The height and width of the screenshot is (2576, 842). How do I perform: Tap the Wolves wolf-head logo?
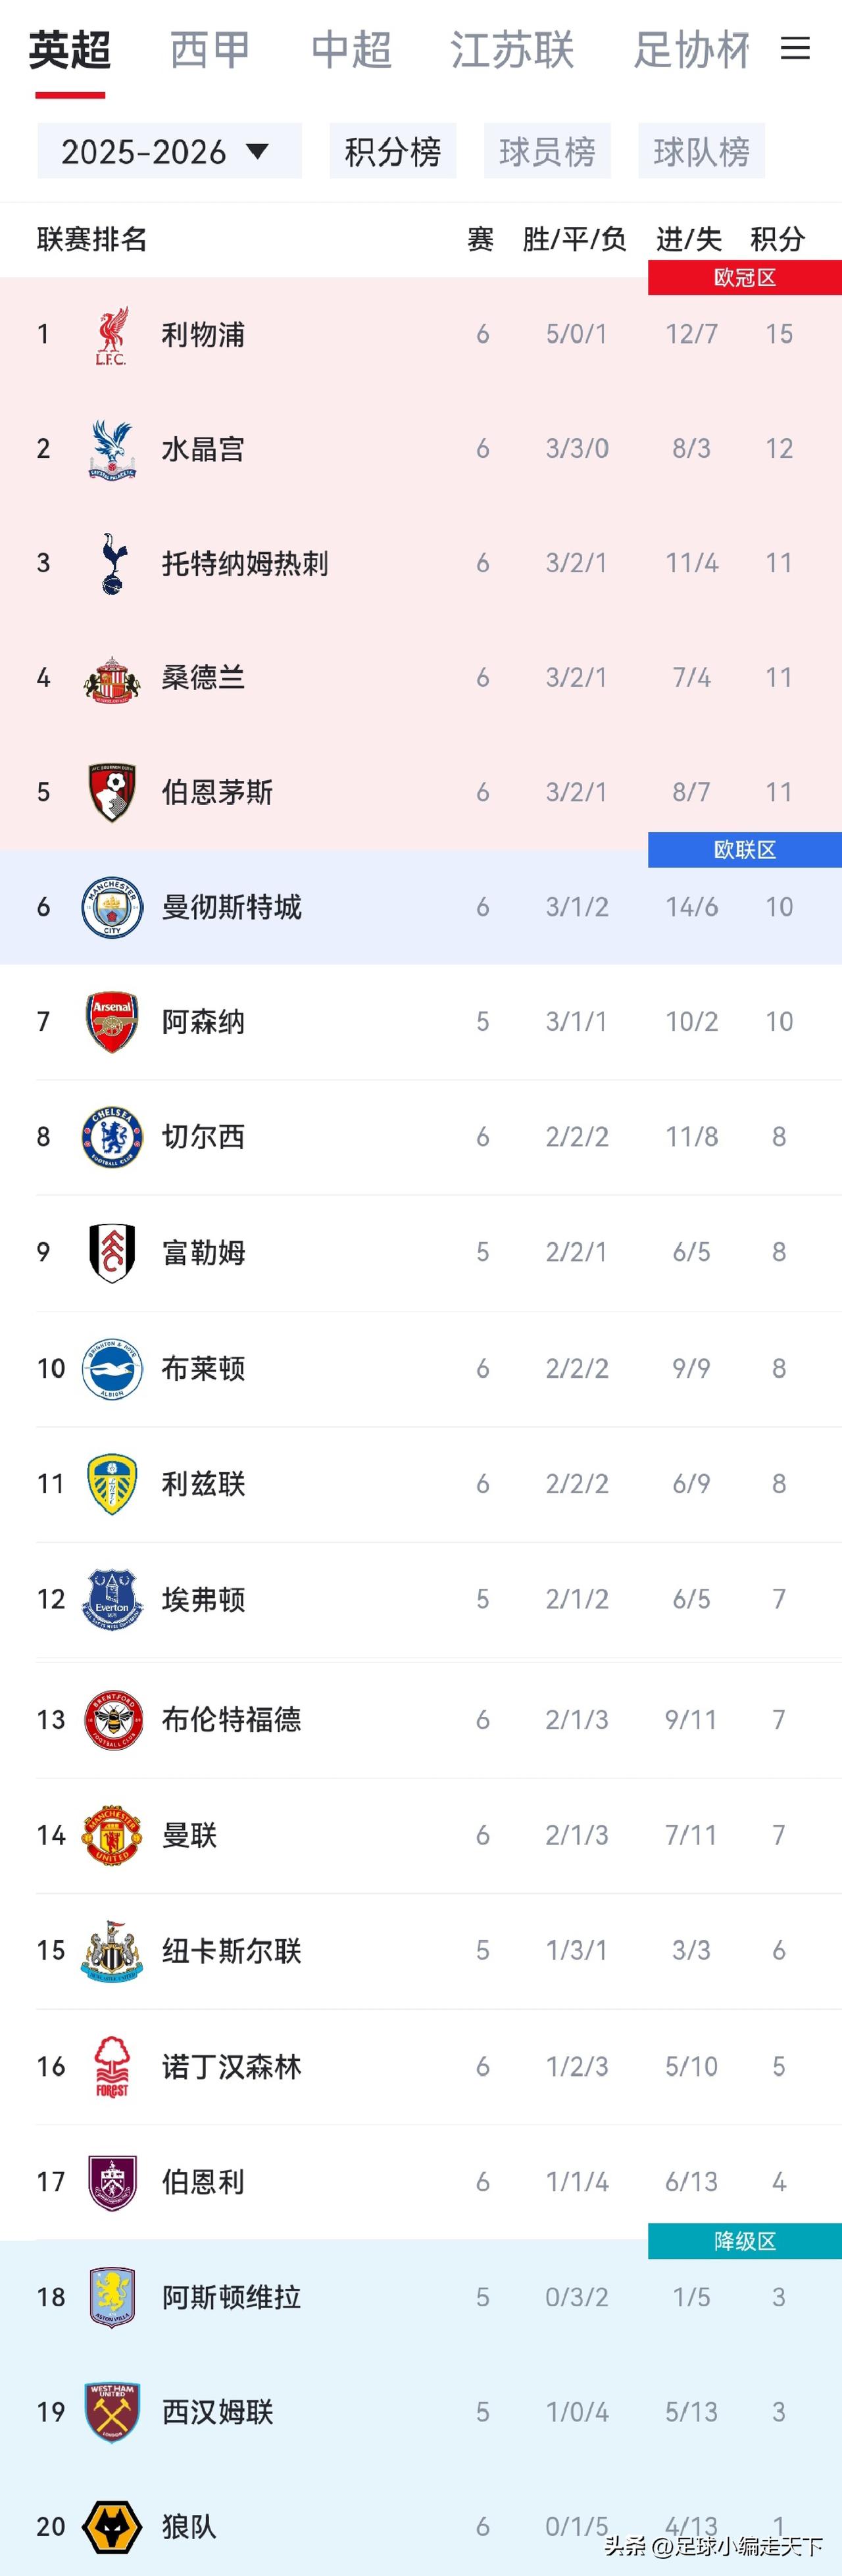coord(112,2527)
